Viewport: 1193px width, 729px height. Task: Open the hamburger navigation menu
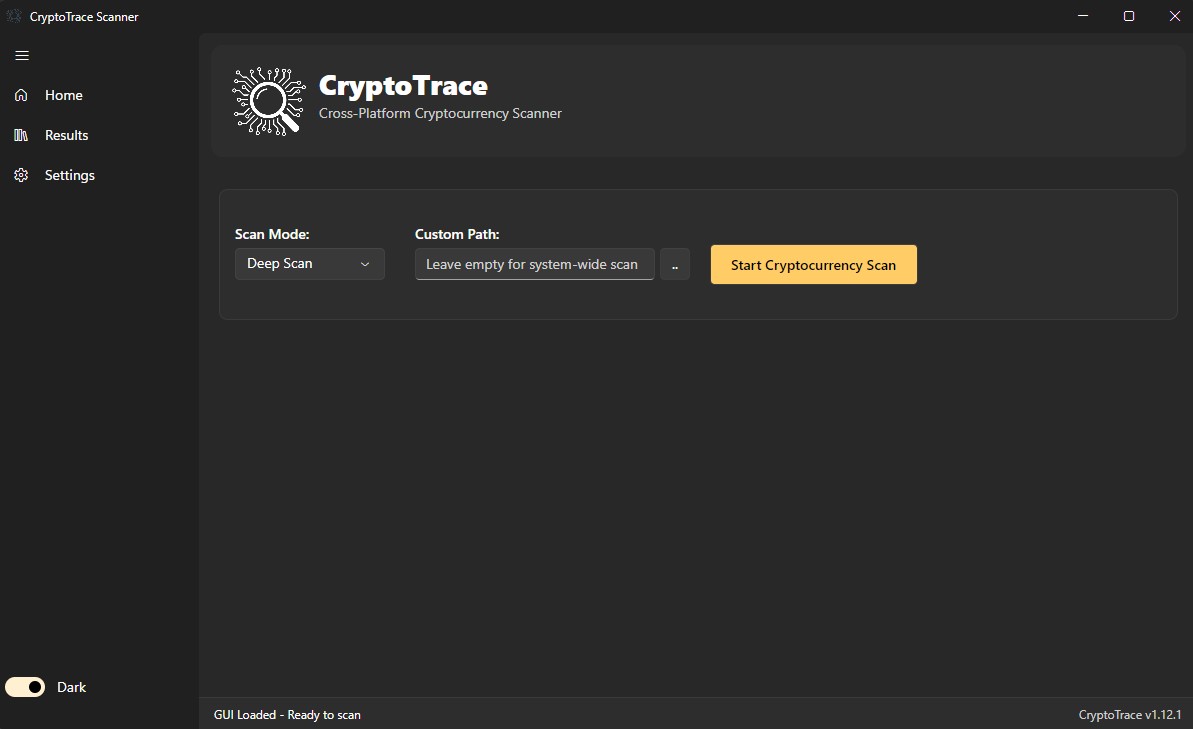22,56
